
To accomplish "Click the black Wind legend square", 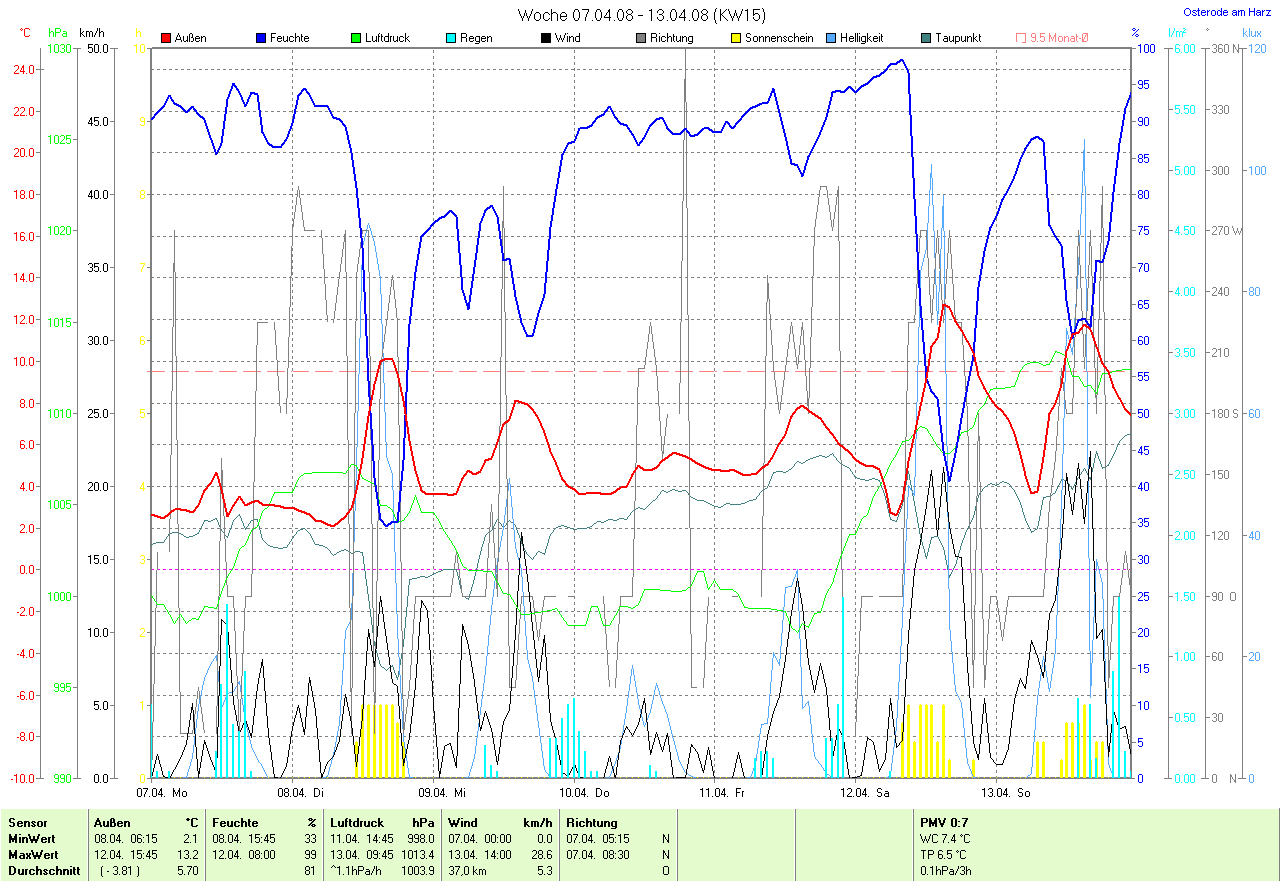I will click(546, 38).
